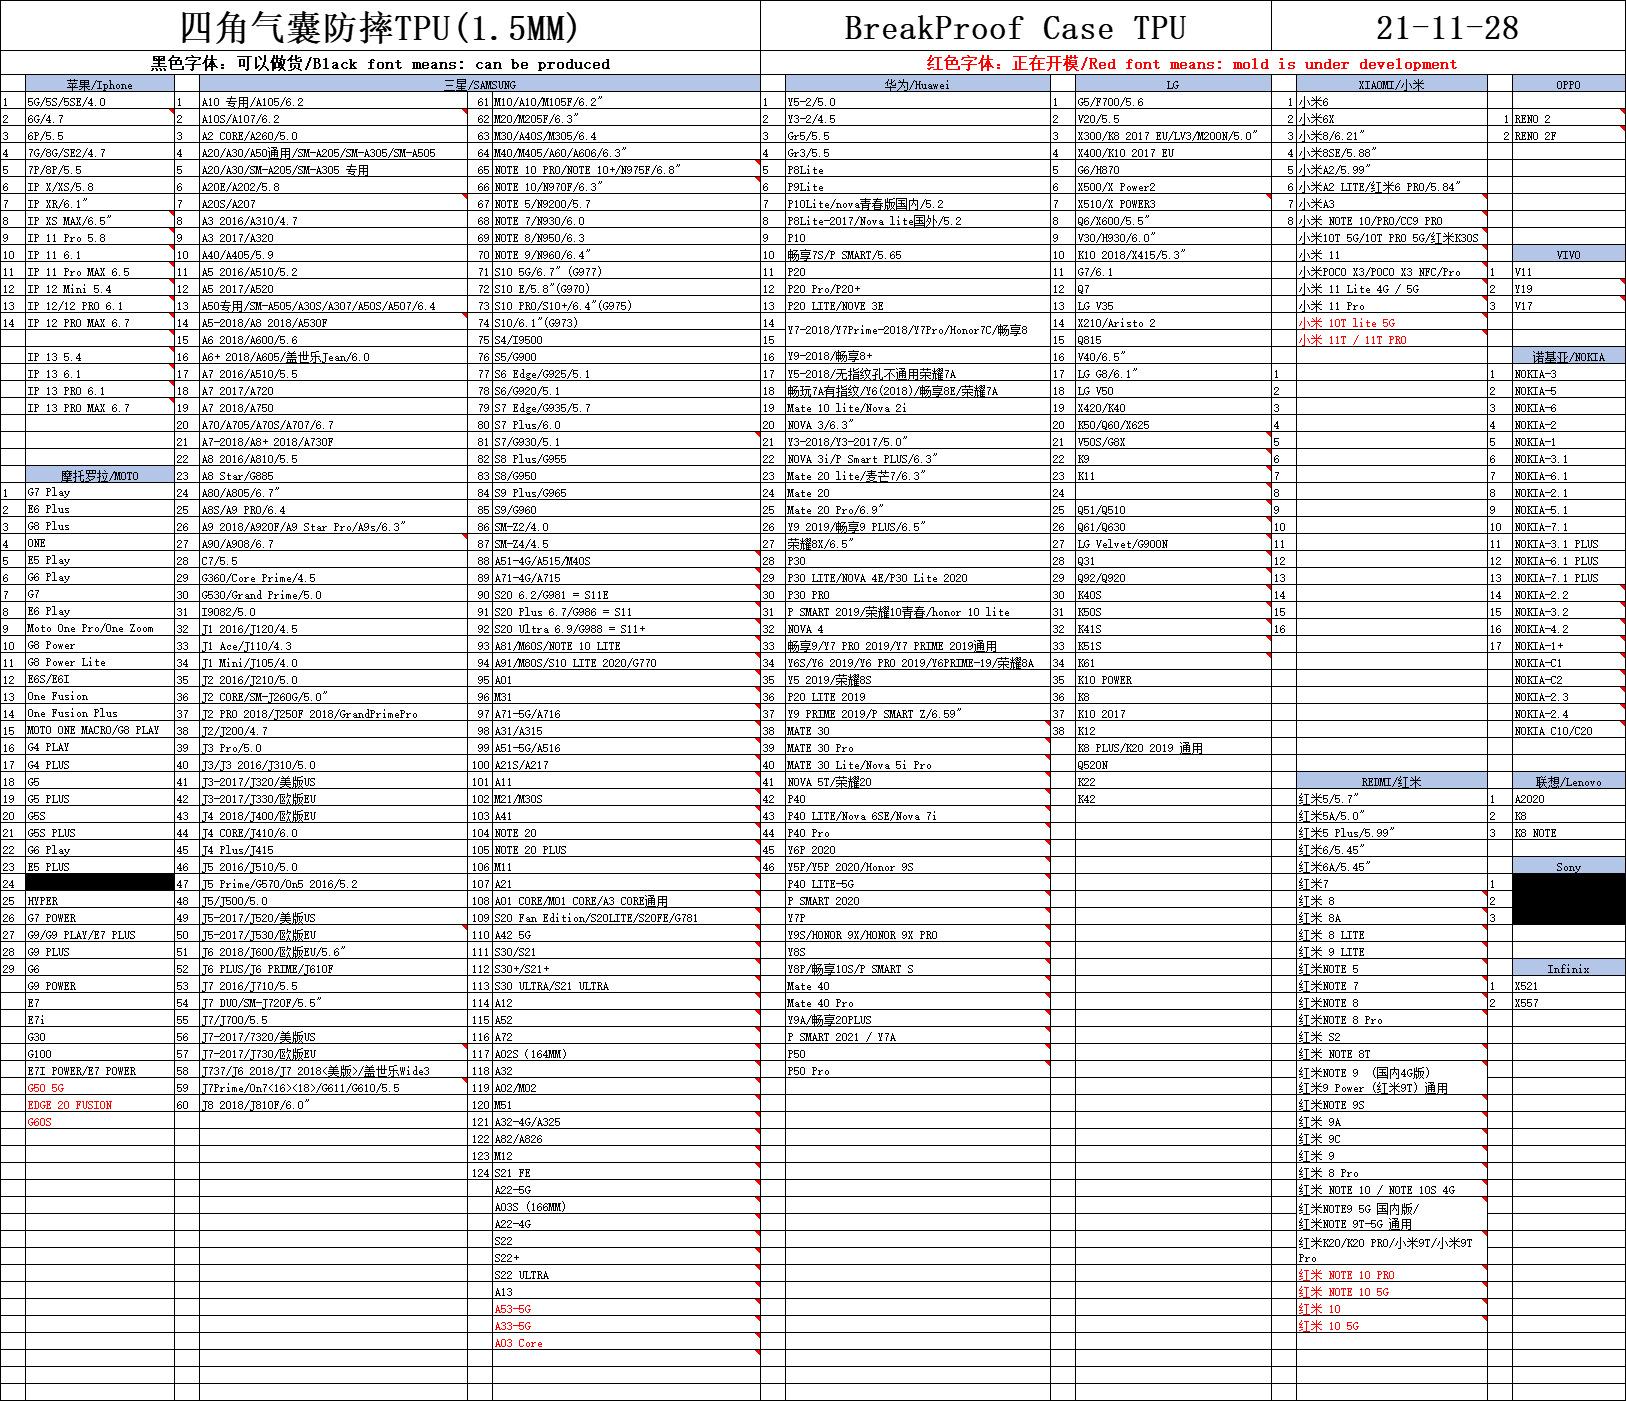Viewport: 1626px width, 1401px height.
Task: Select the VIVO header cell
Action: [x=1569, y=255]
